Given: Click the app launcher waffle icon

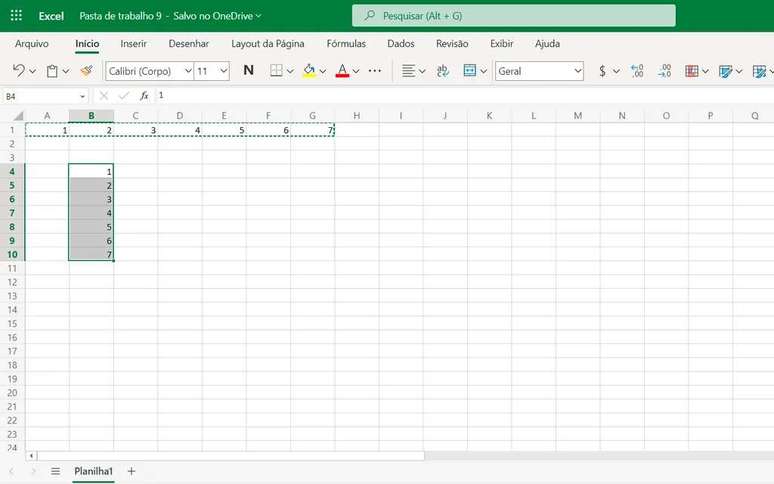Looking at the screenshot, I should [x=16, y=16].
